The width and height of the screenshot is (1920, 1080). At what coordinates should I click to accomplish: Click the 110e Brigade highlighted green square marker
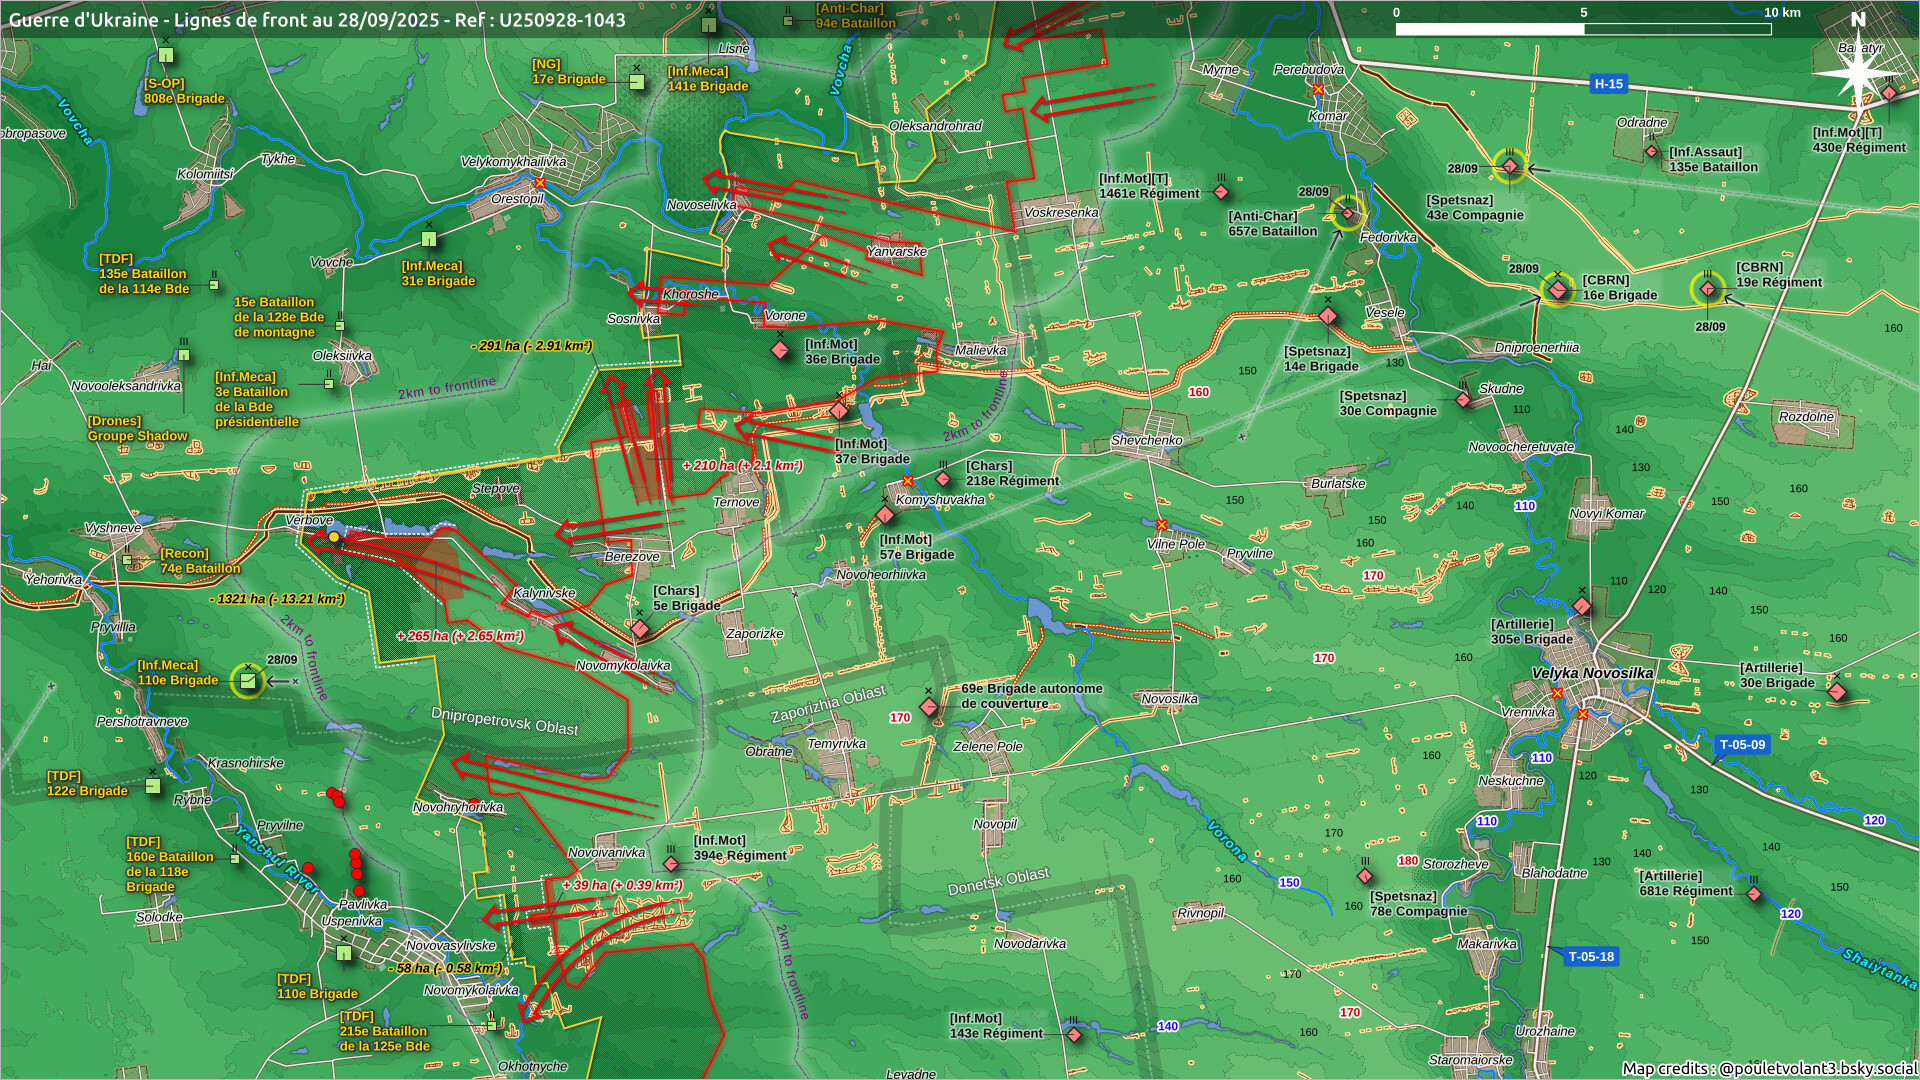coord(247,681)
